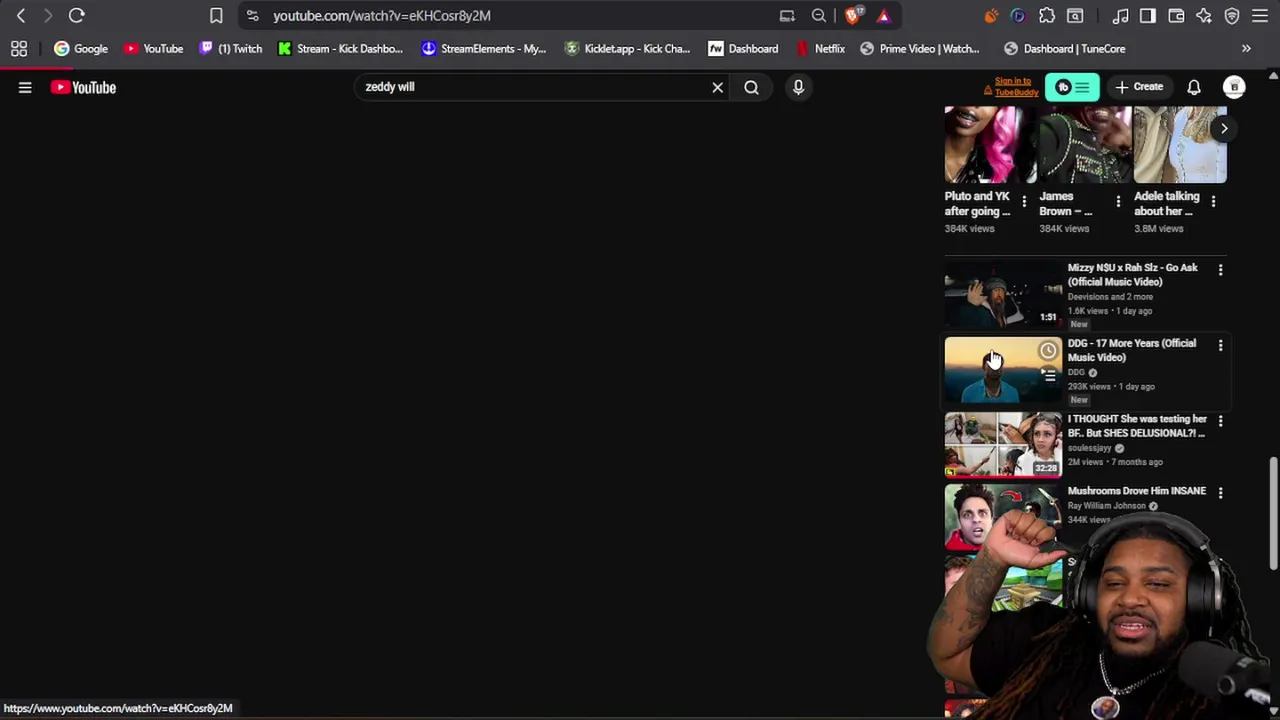1280x720 pixels.
Task: Open the Netflix bookmark
Action: [821, 48]
